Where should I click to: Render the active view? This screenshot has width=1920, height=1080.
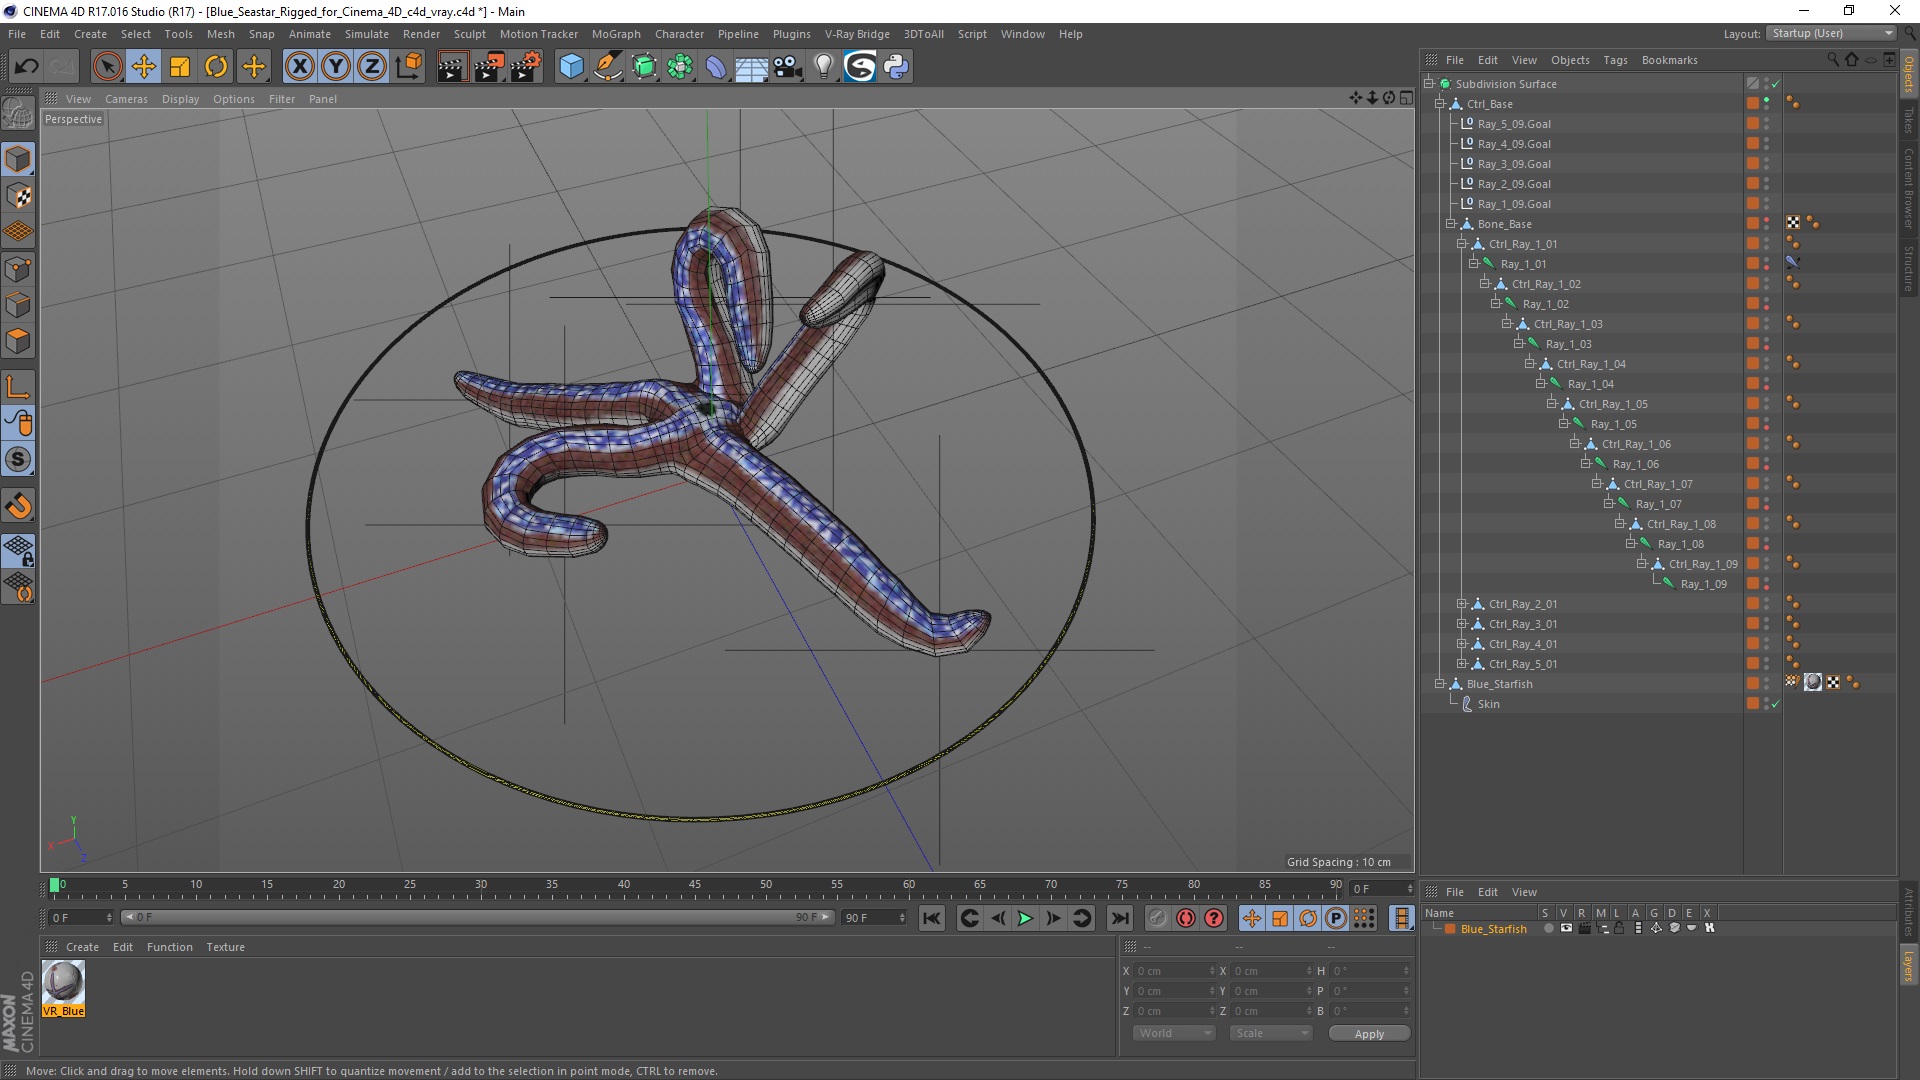[x=452, y=67]
